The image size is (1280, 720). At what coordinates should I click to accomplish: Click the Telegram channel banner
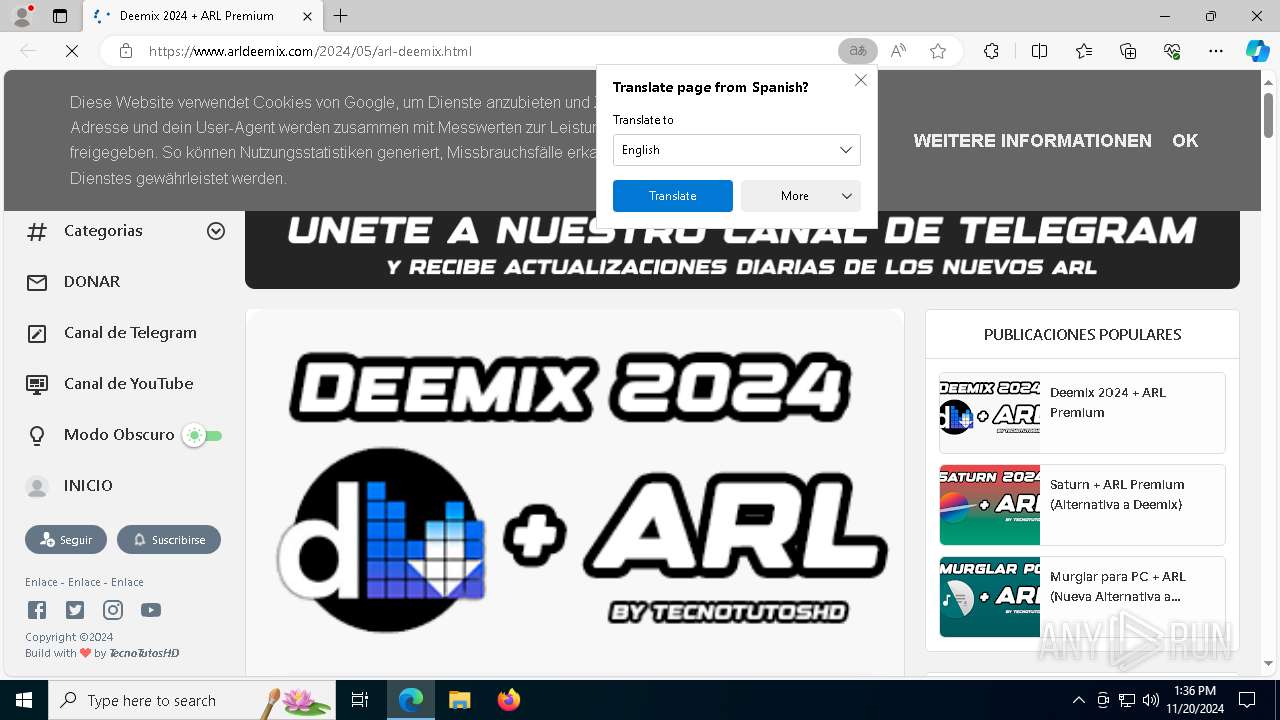tap(742, 249)
